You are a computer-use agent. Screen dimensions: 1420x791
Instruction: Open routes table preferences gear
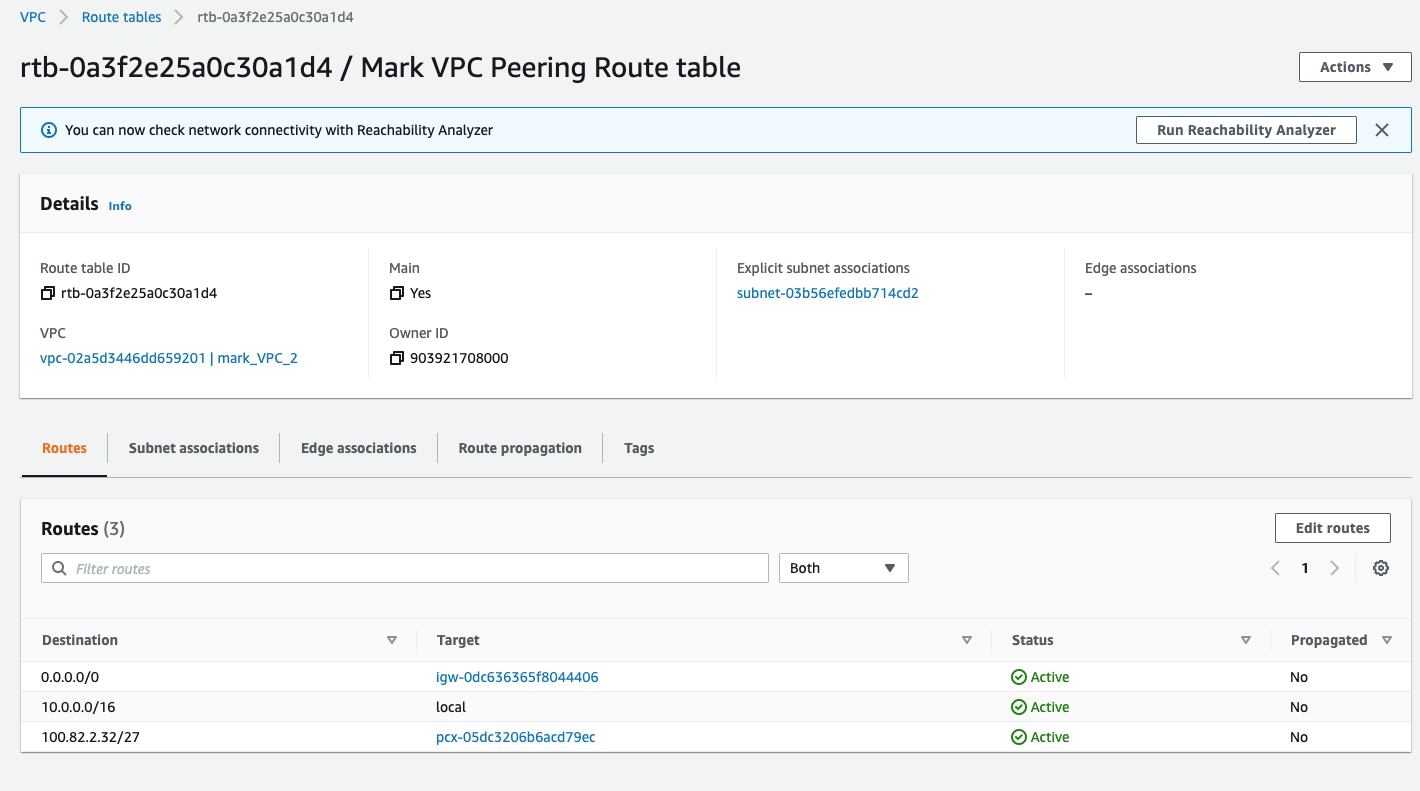1381,568
